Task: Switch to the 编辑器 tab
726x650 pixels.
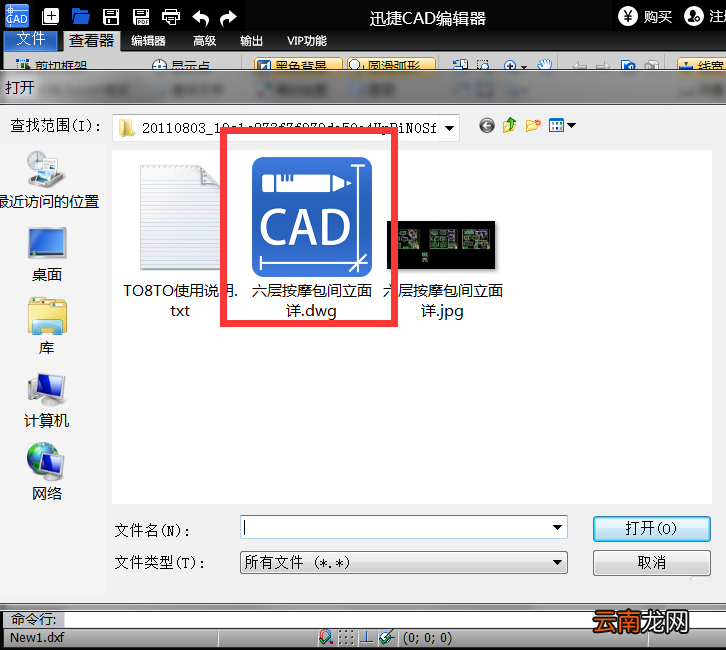Action: [148, 41]
